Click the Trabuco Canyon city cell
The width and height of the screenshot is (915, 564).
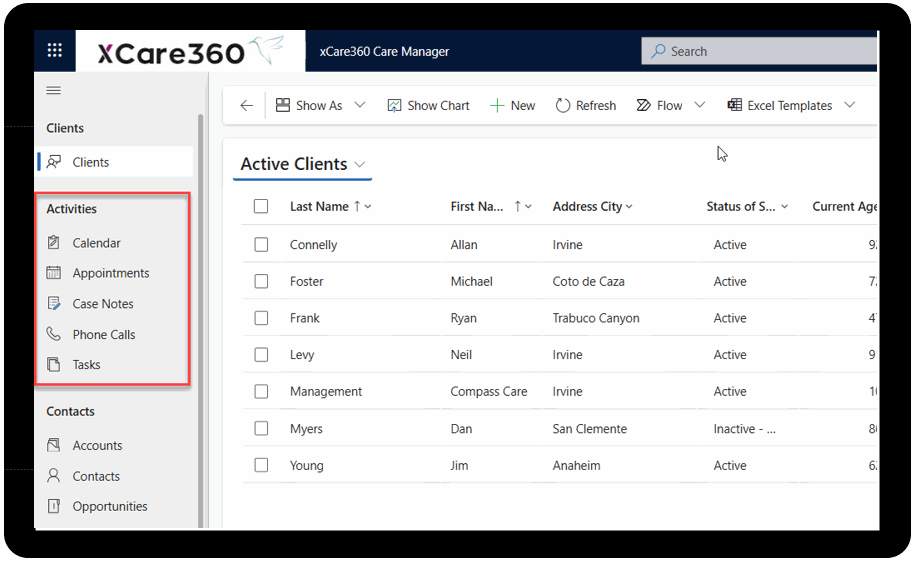coord(596,318)
